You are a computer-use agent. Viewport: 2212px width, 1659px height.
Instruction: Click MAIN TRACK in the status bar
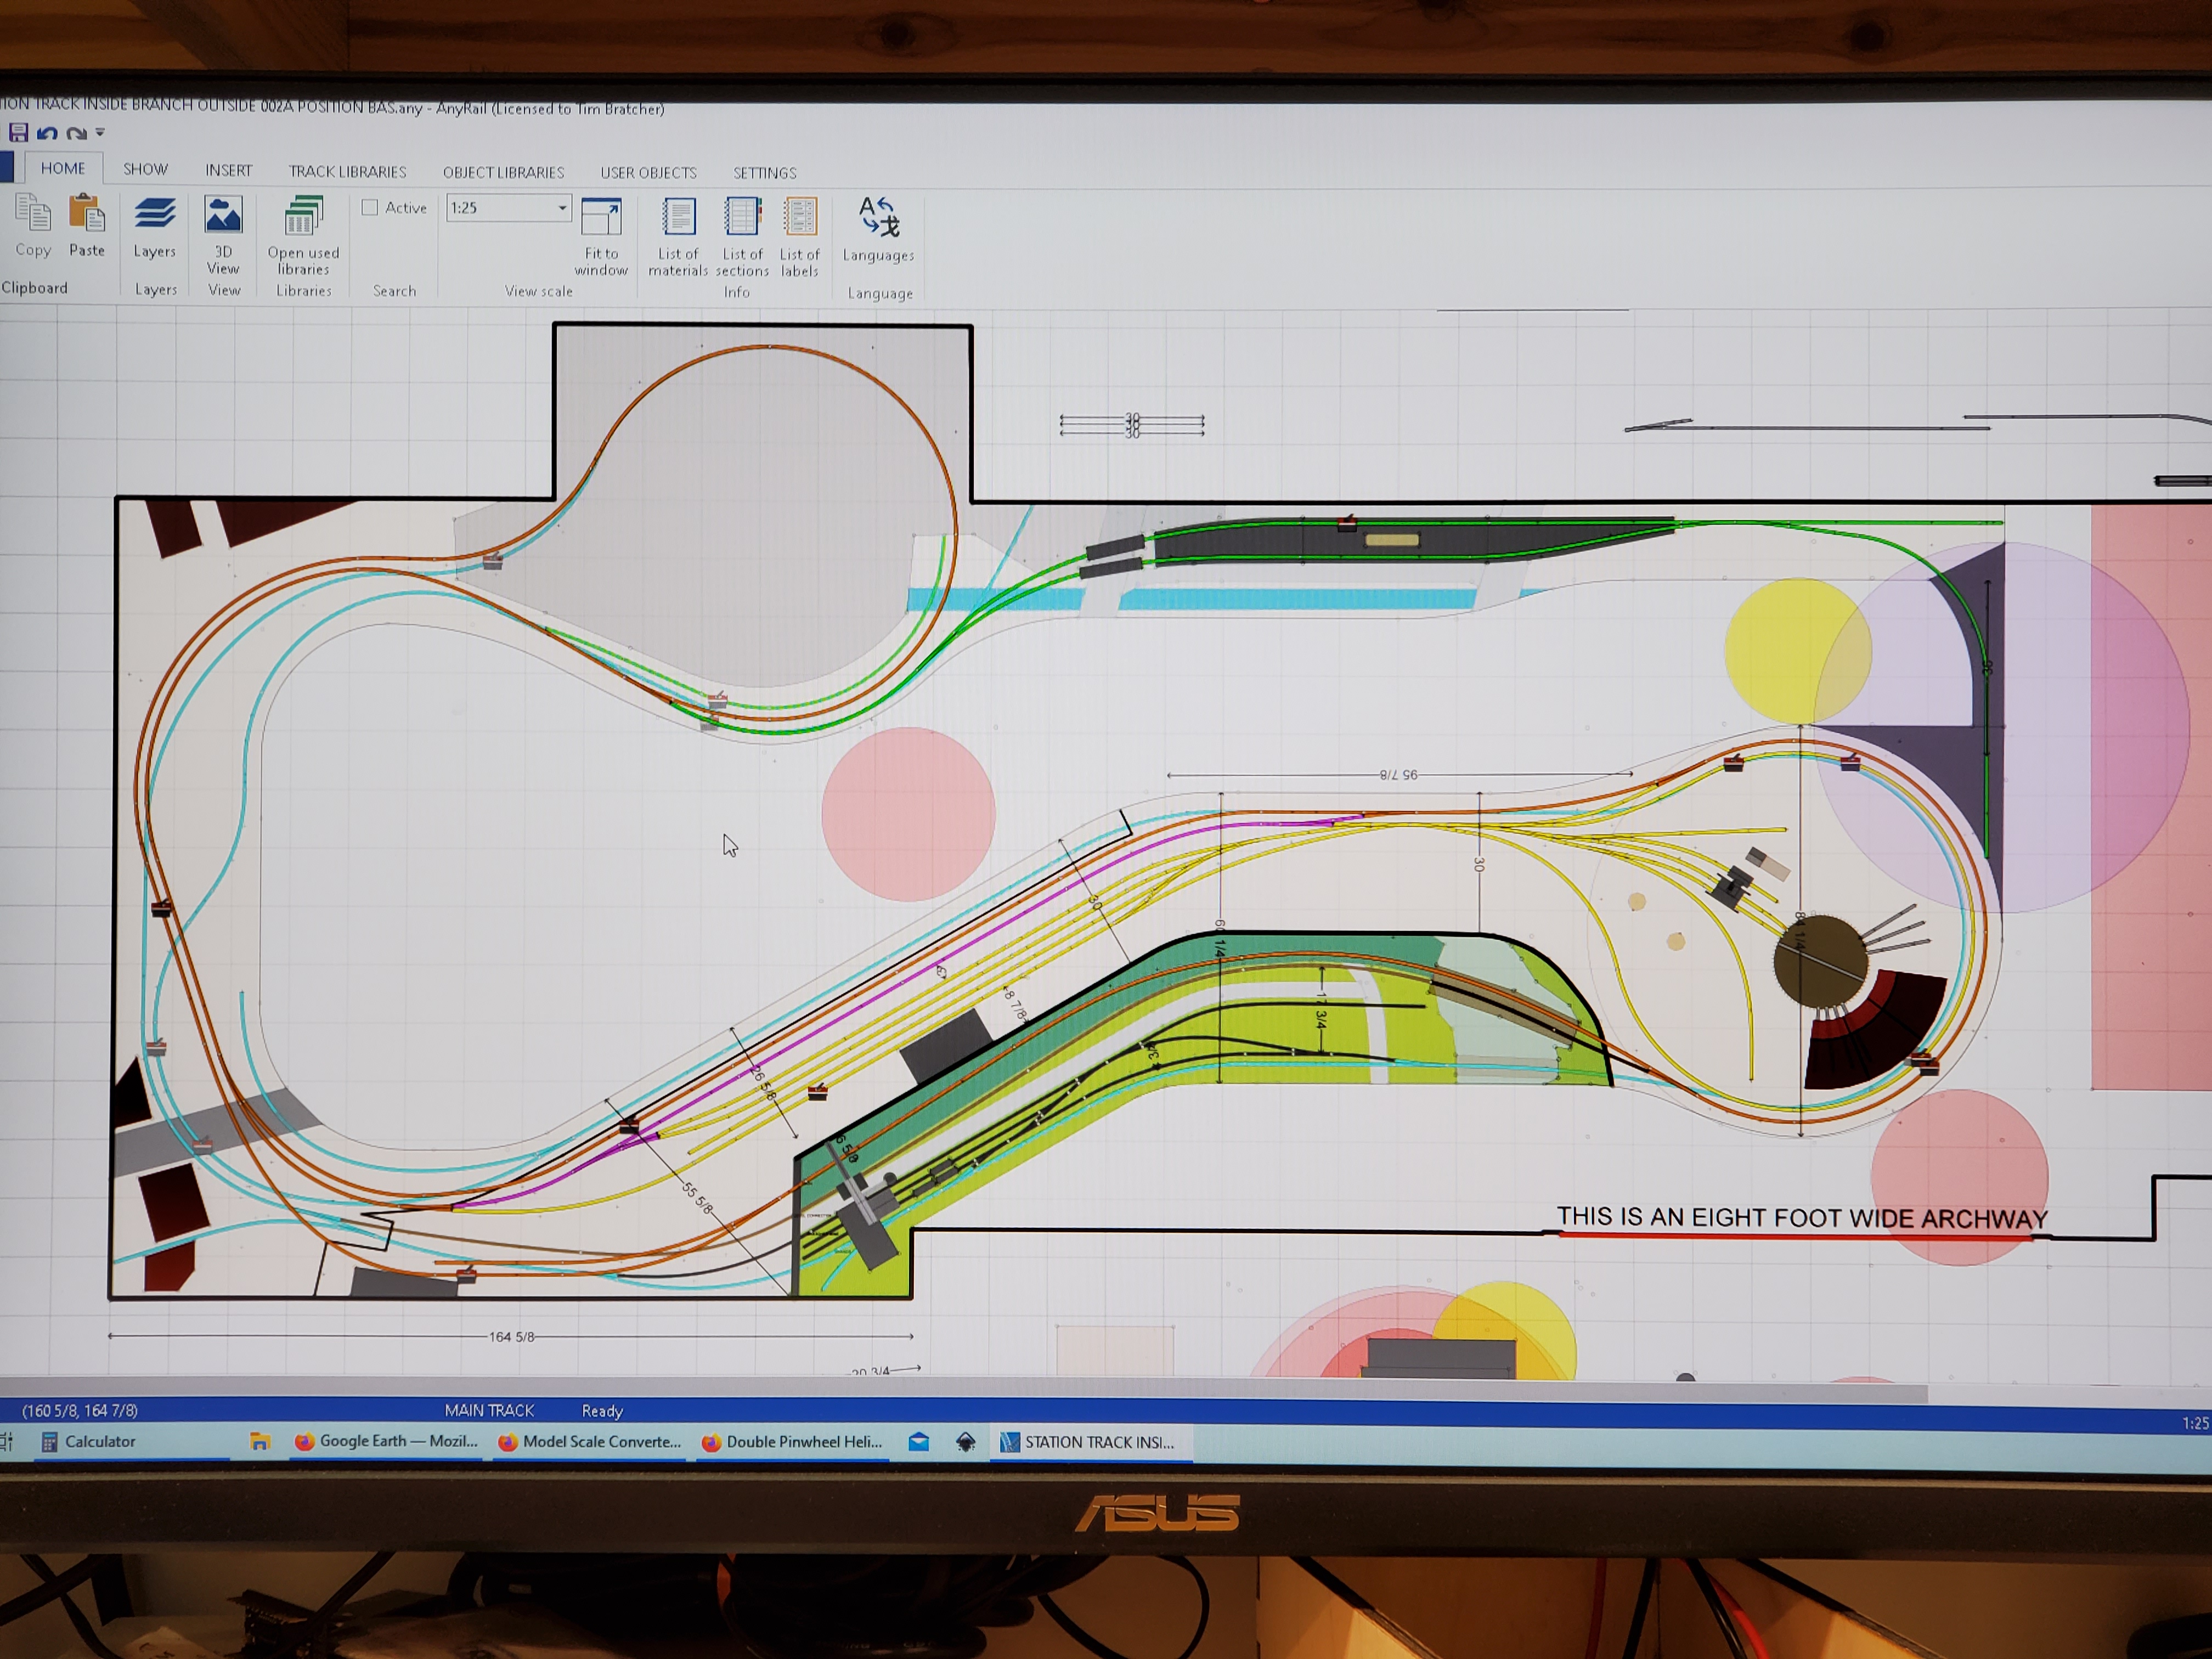(x=489, y=1410)
